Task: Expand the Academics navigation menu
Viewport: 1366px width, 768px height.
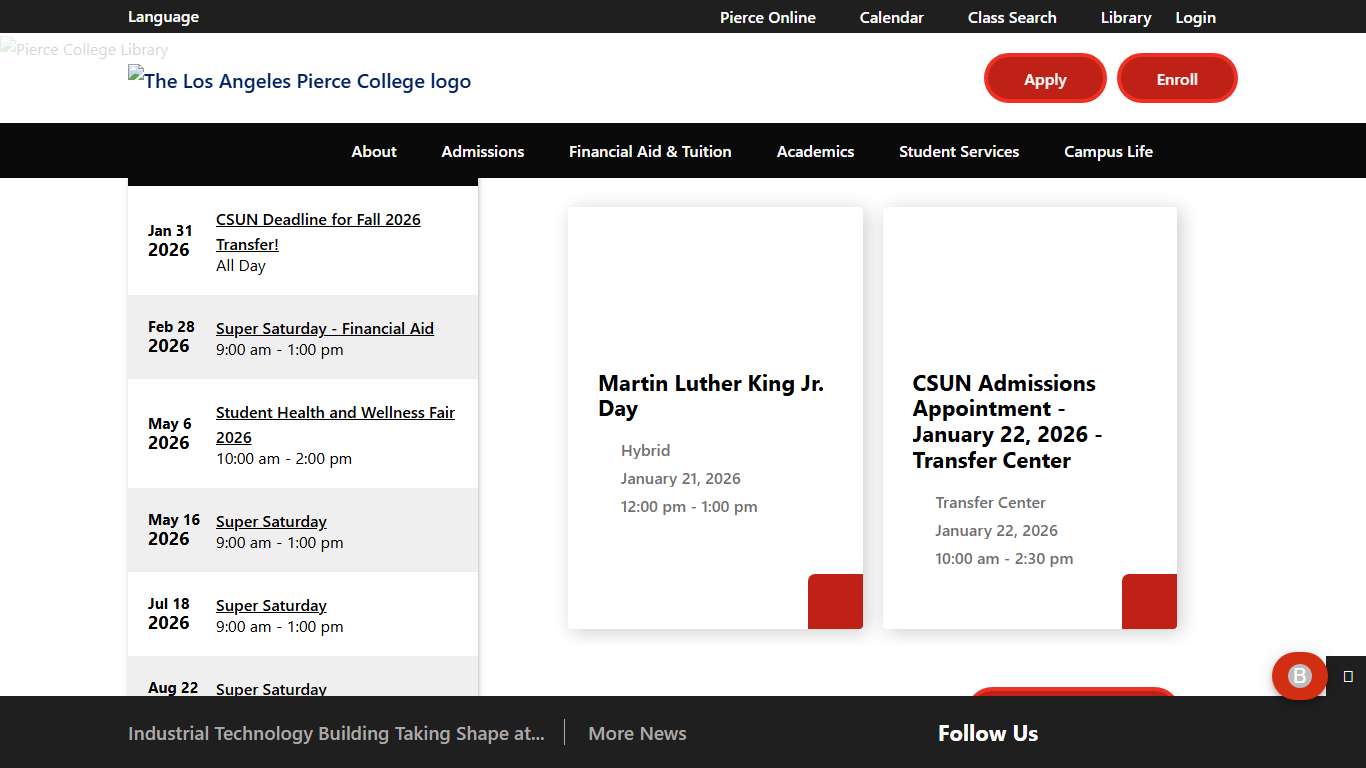Action: pos(815,151)
